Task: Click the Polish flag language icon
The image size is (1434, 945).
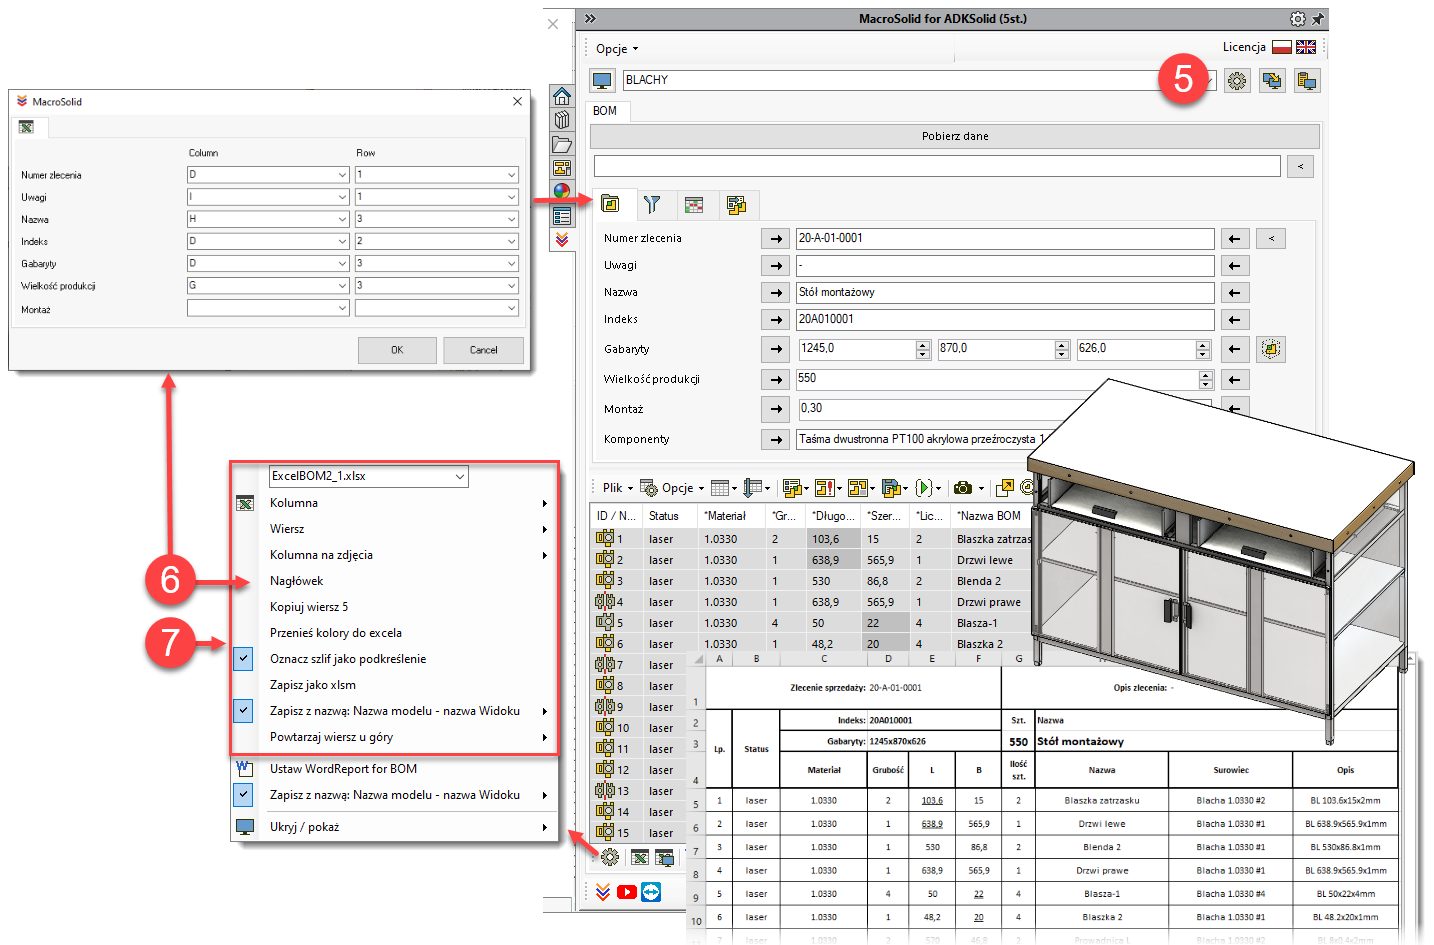Action: coord(1281,47)
